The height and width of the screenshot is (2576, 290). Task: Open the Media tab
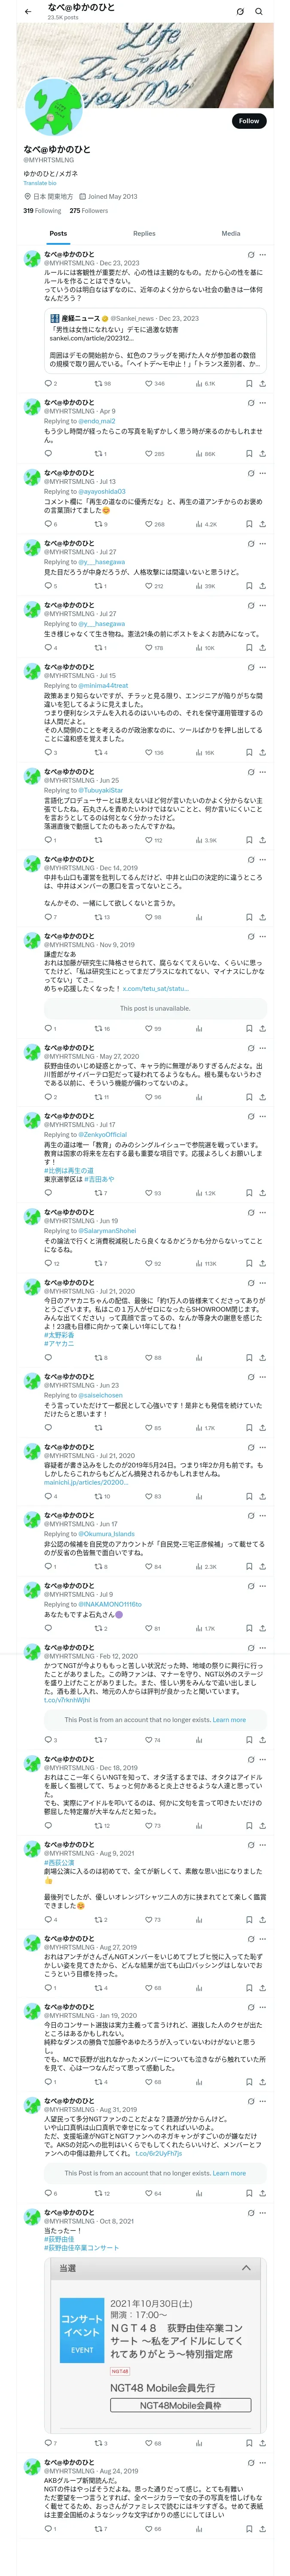(x=231, y=233)
